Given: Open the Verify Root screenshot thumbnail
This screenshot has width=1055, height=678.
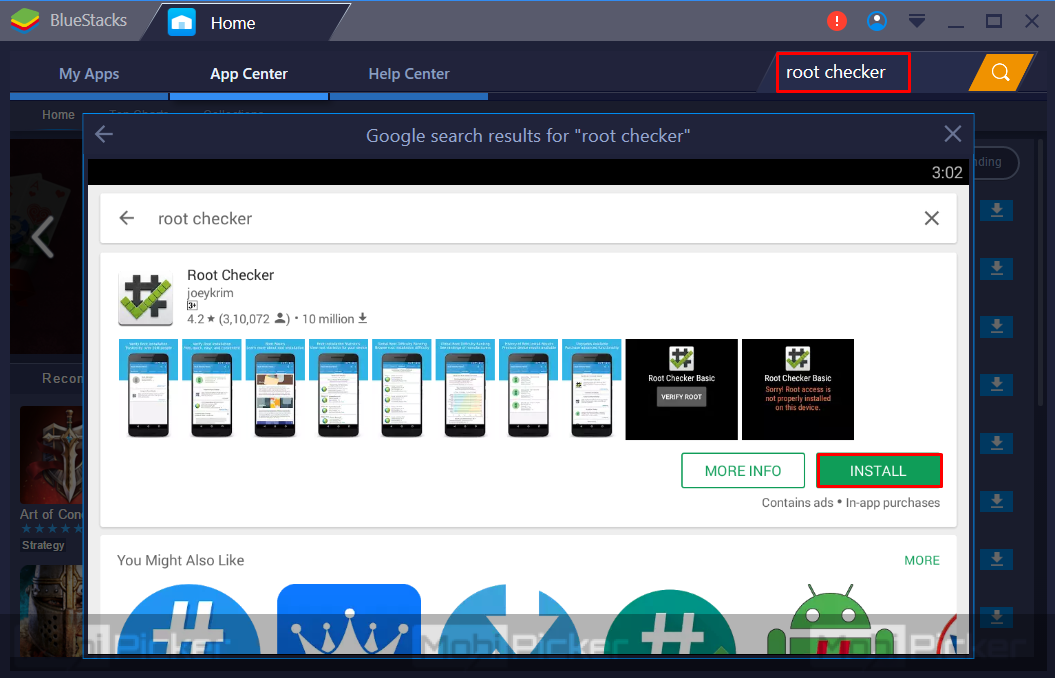Looking at the screenshot, I should click(682, 389).
